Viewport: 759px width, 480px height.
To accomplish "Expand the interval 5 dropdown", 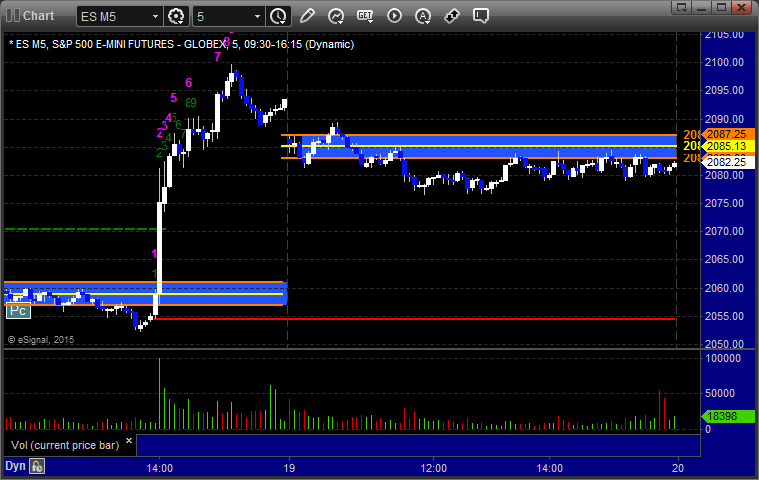I will [258, 16].
